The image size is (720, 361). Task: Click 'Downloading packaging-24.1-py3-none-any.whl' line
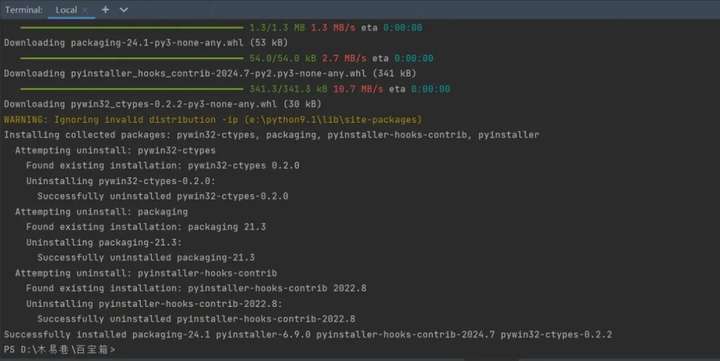[x=146, y=43]
